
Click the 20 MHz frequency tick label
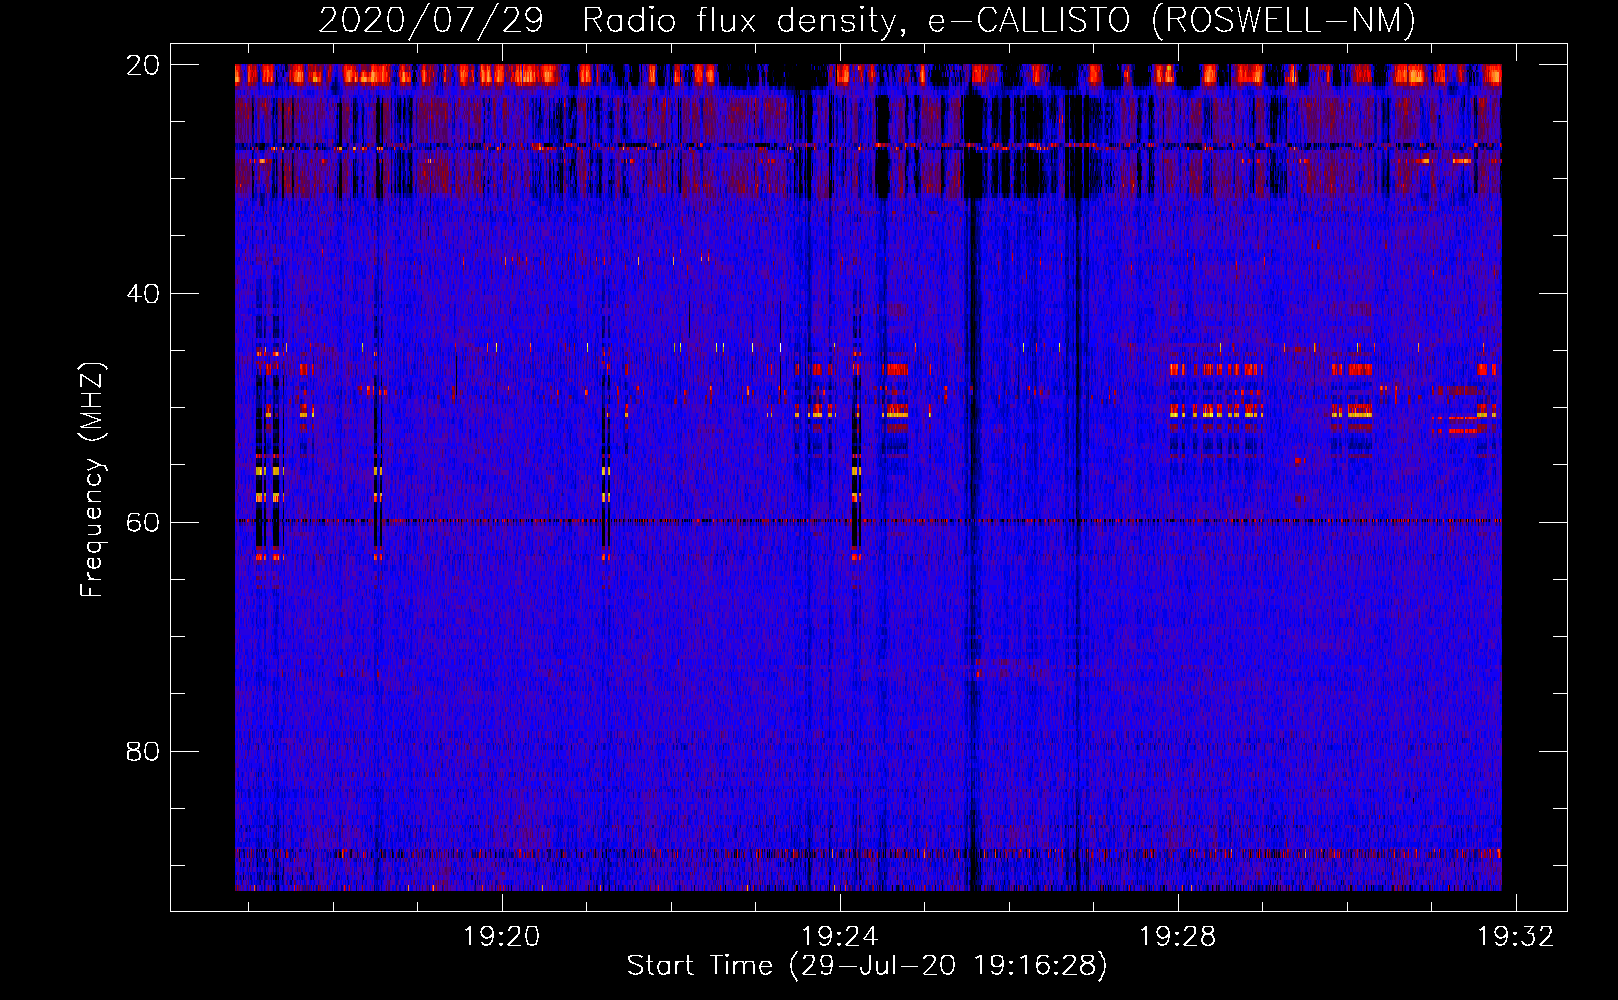(142, 65)
